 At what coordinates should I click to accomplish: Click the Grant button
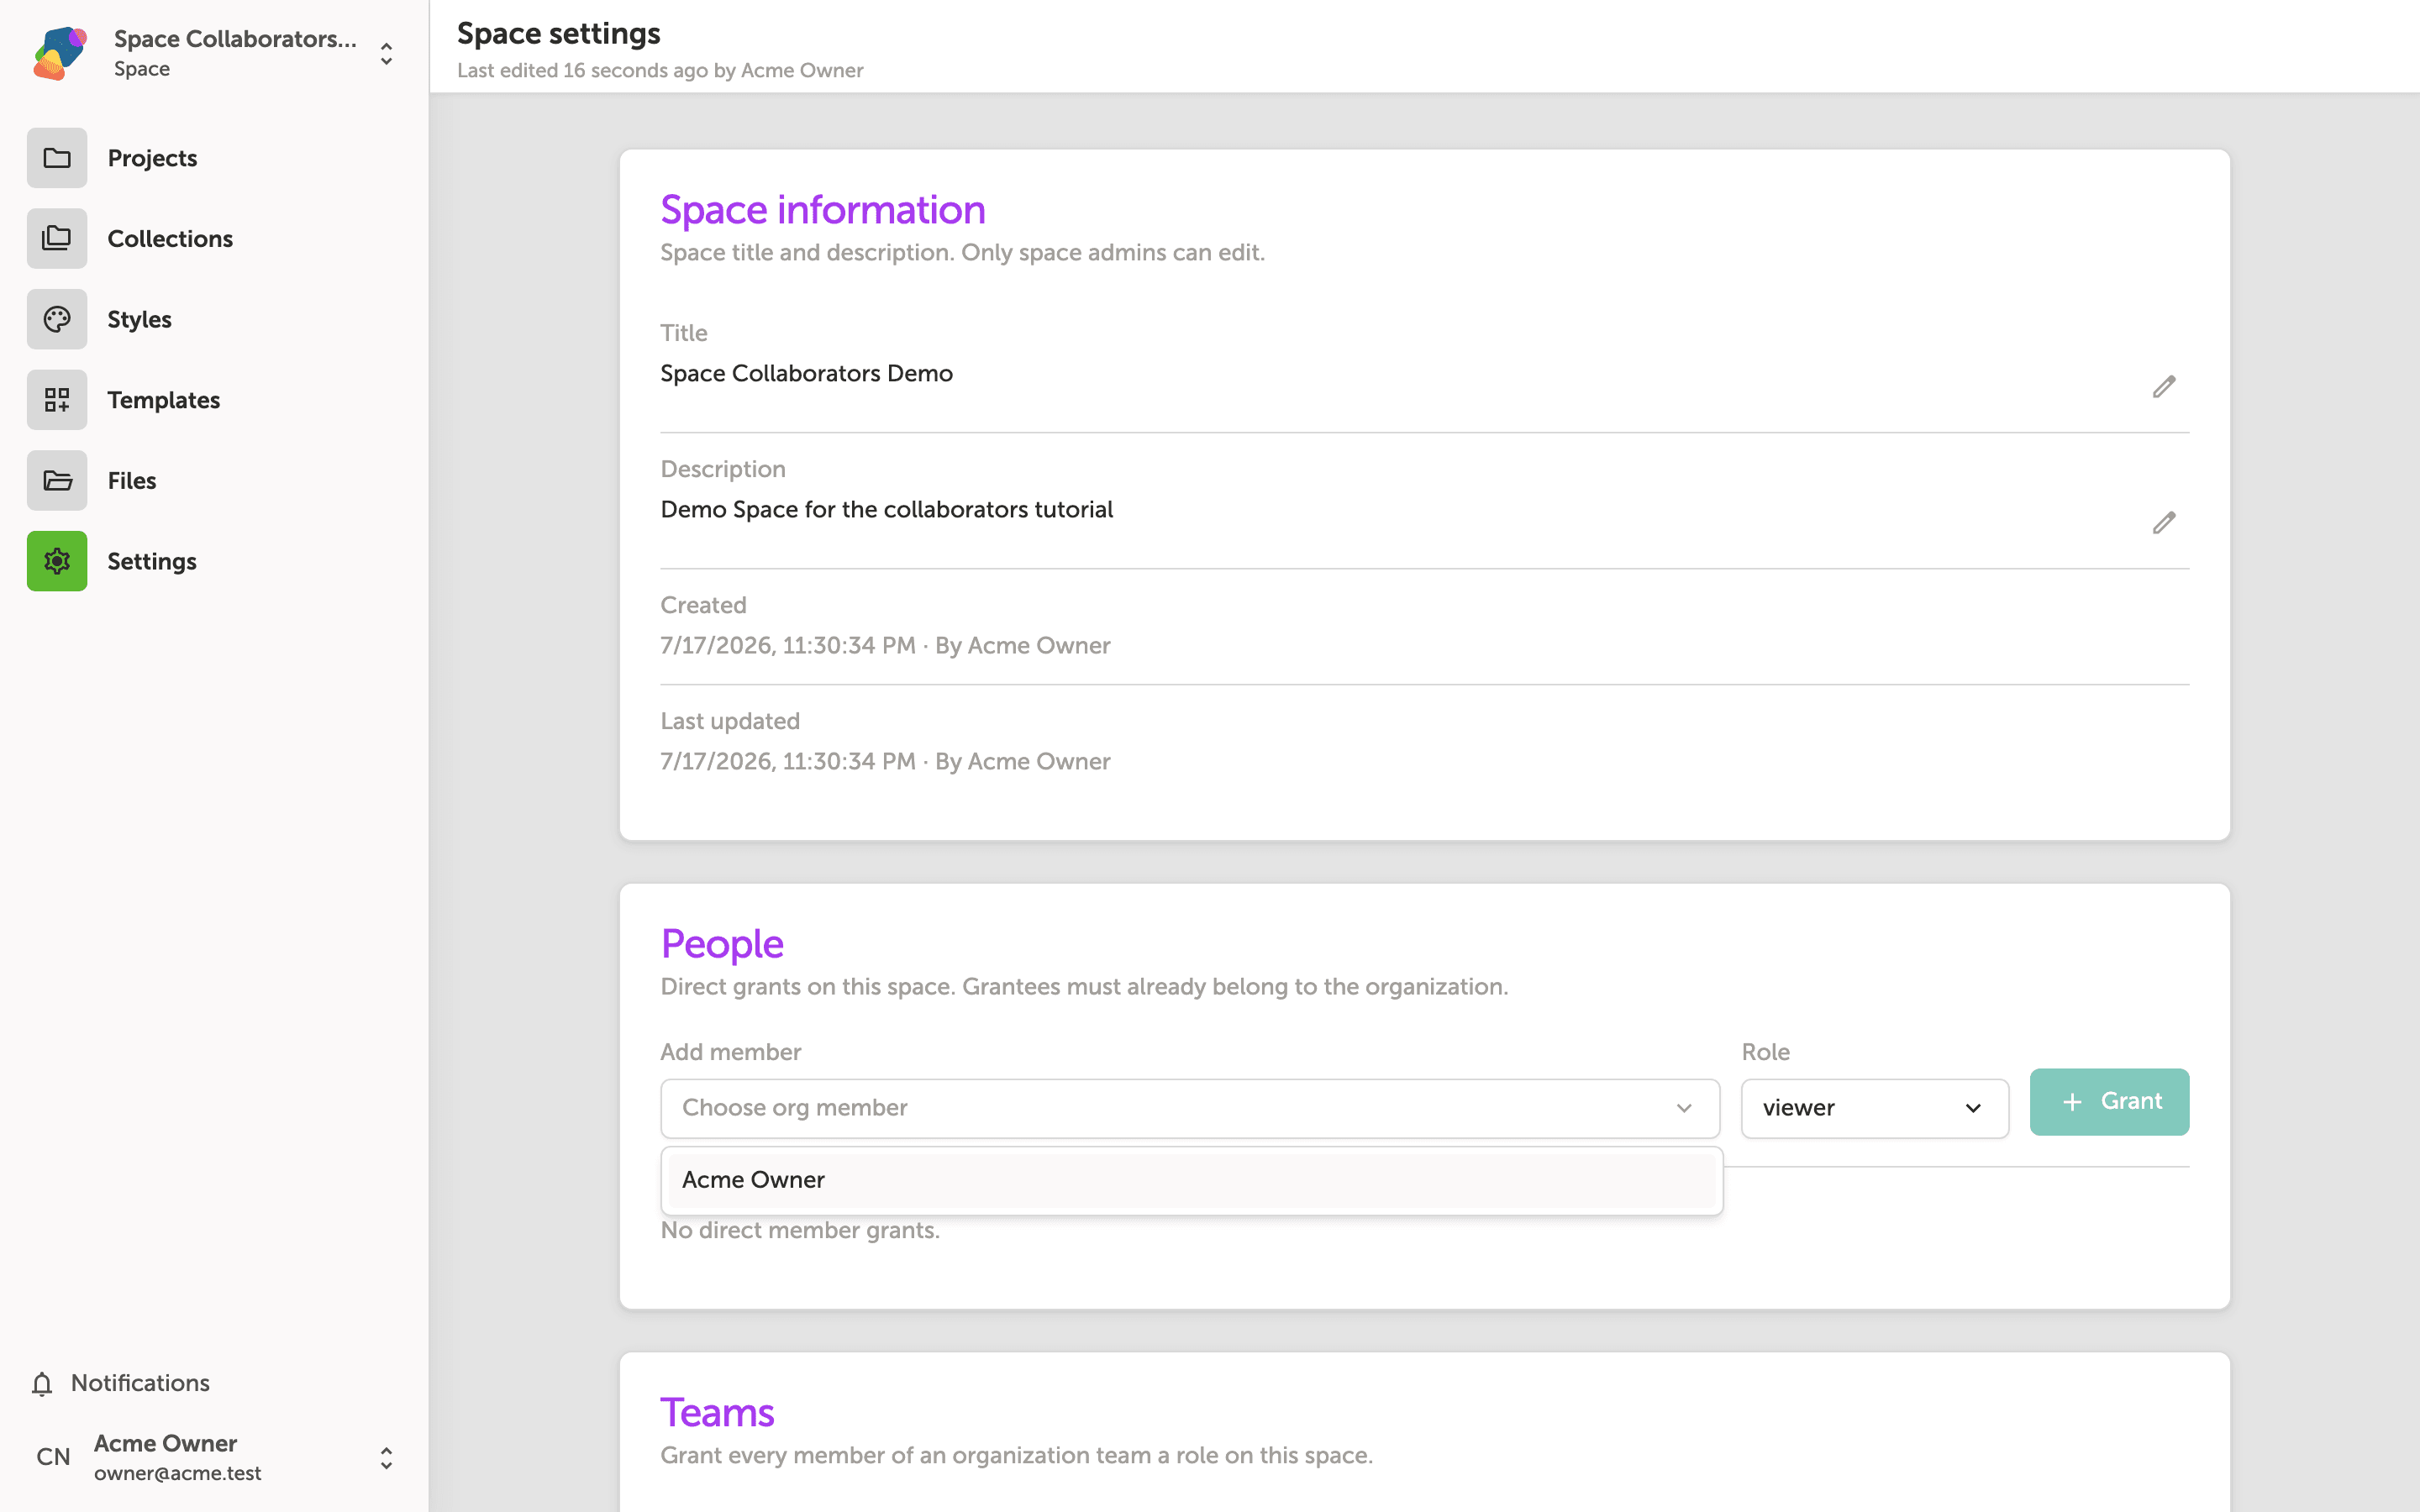click(x=2109, y=1102)
